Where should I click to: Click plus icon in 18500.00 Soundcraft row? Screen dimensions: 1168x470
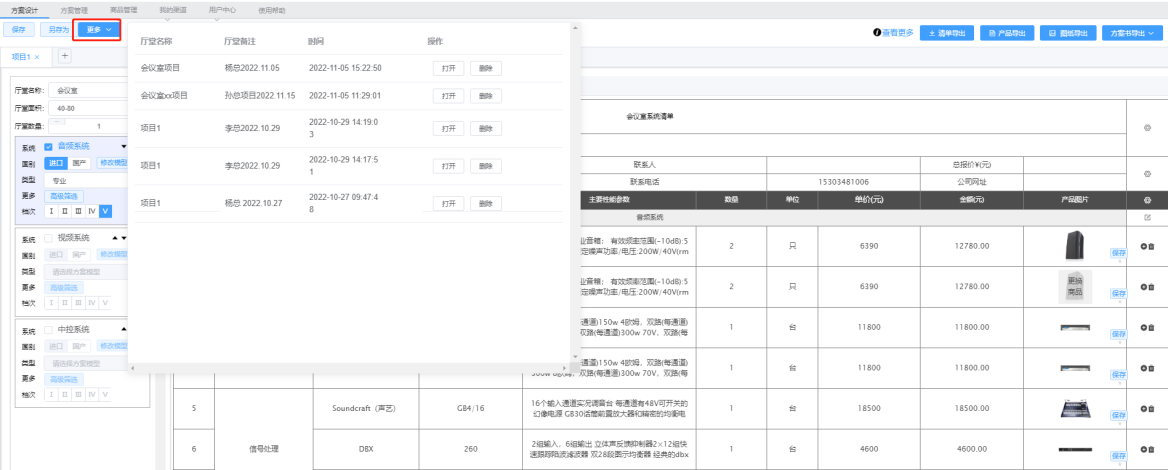[x=1143, y=408]
